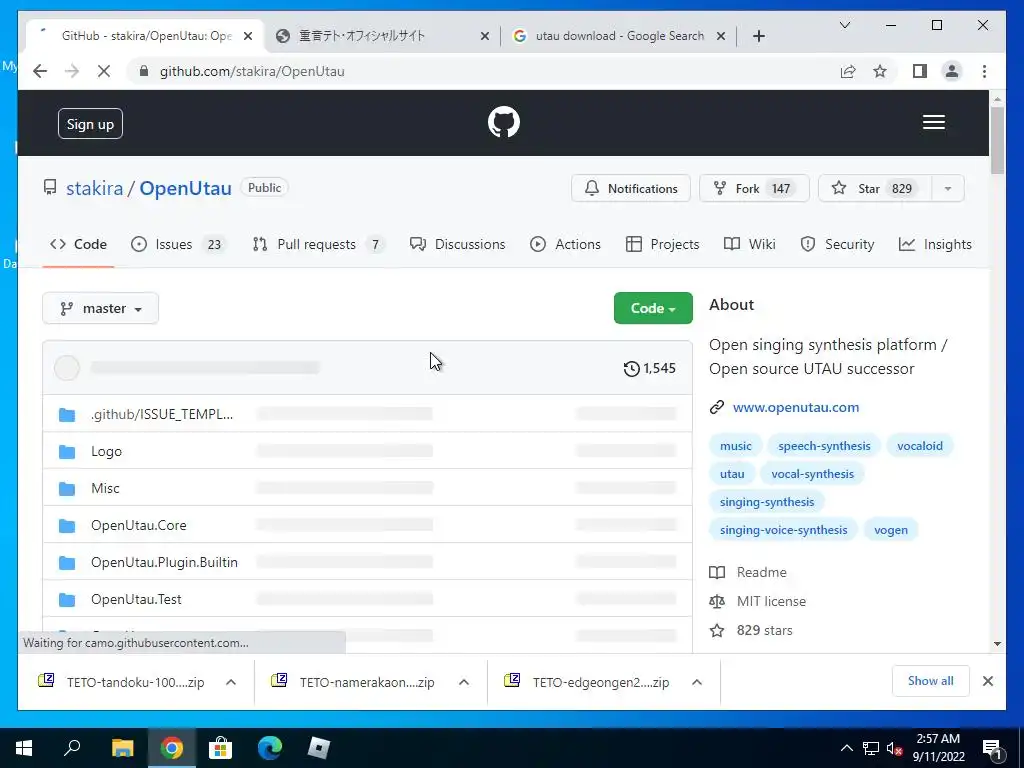Open Microsoft Store from taskbar
Image resolution: width=1024 pixels, height=768 pixels.
[x=220, y=748]
